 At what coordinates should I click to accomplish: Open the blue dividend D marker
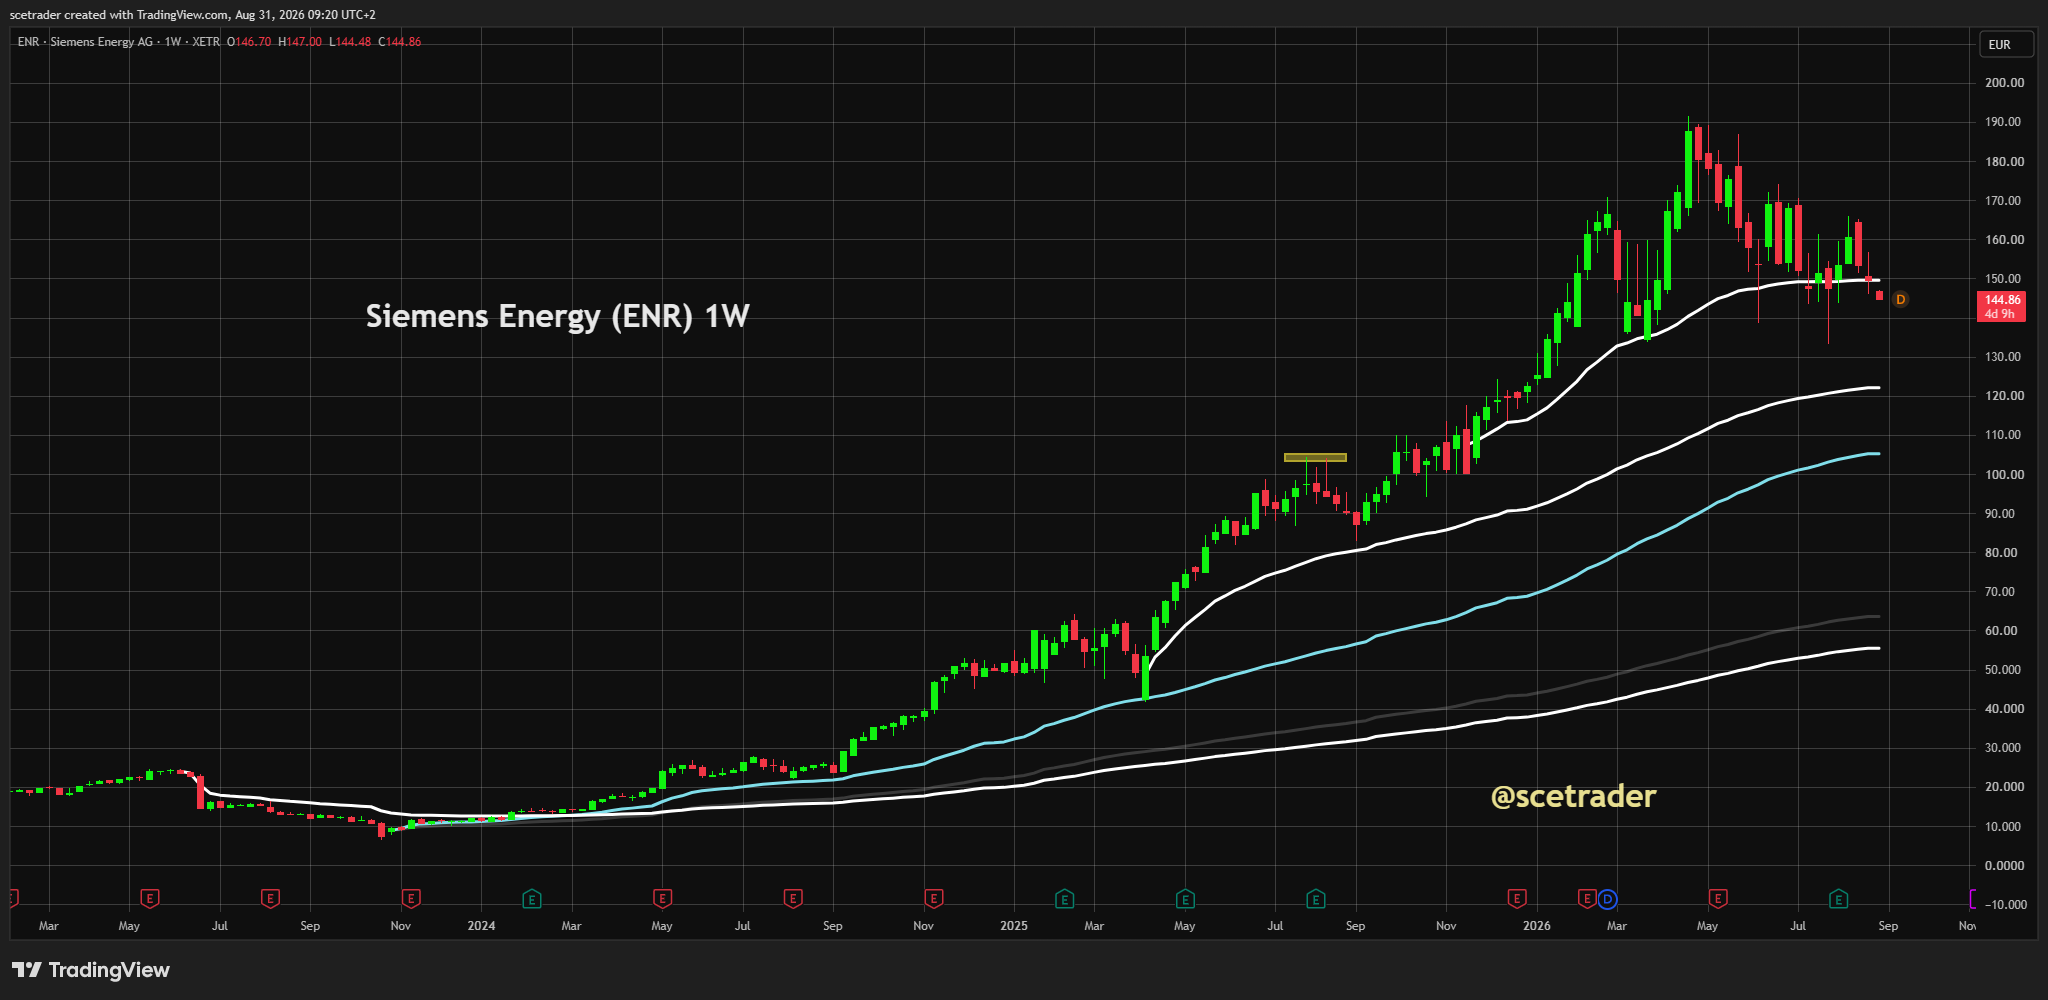(x=1607, y=899)
